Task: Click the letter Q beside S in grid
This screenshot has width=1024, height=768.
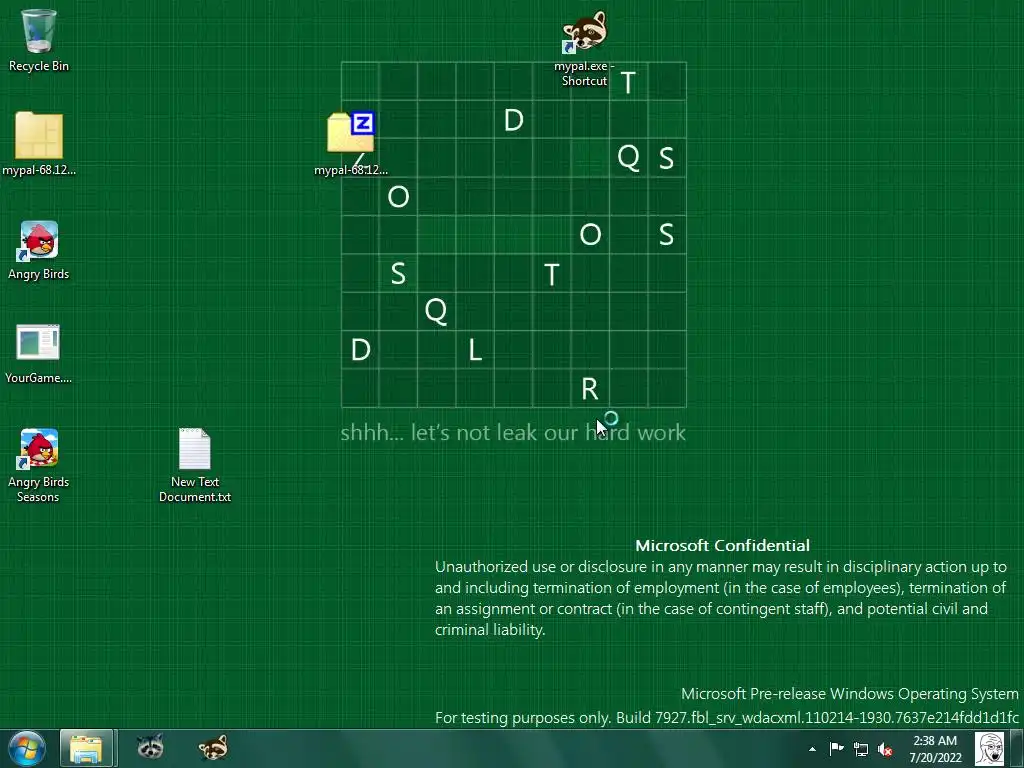Action: 628,157
